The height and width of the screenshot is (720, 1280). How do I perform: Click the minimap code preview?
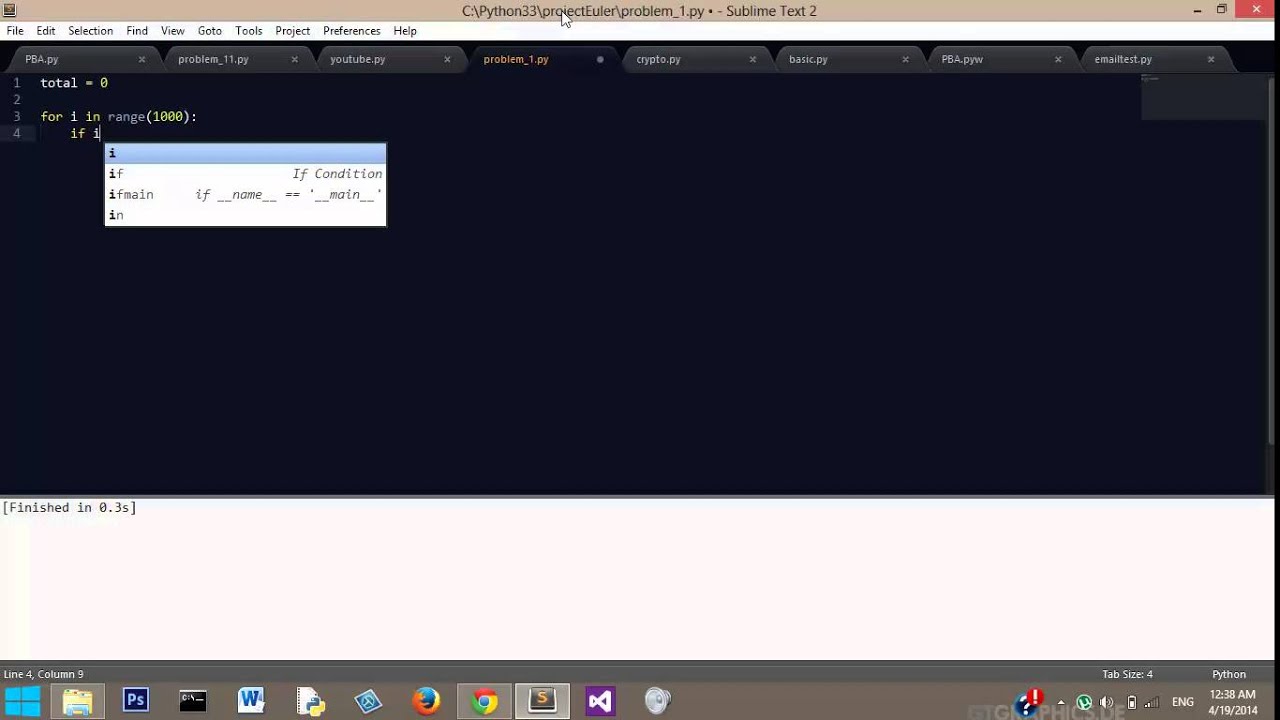coord(1203,97)
